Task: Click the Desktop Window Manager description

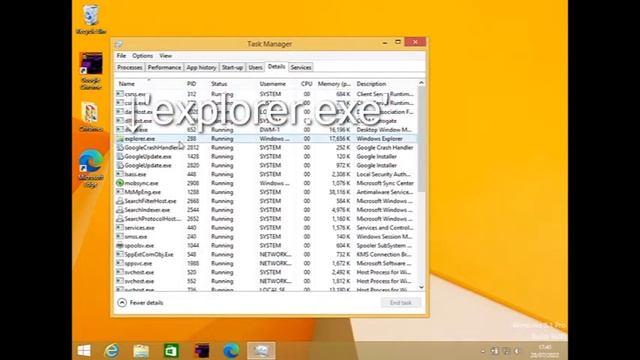Action: (384, 130)
